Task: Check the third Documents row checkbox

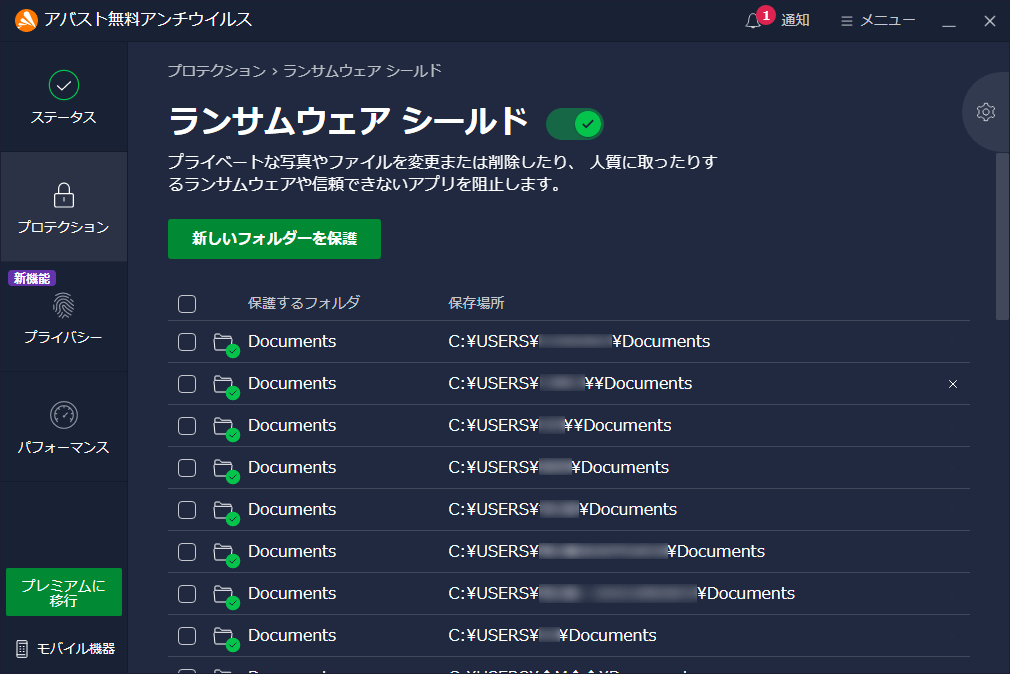Action: click(x=187, y=426)
